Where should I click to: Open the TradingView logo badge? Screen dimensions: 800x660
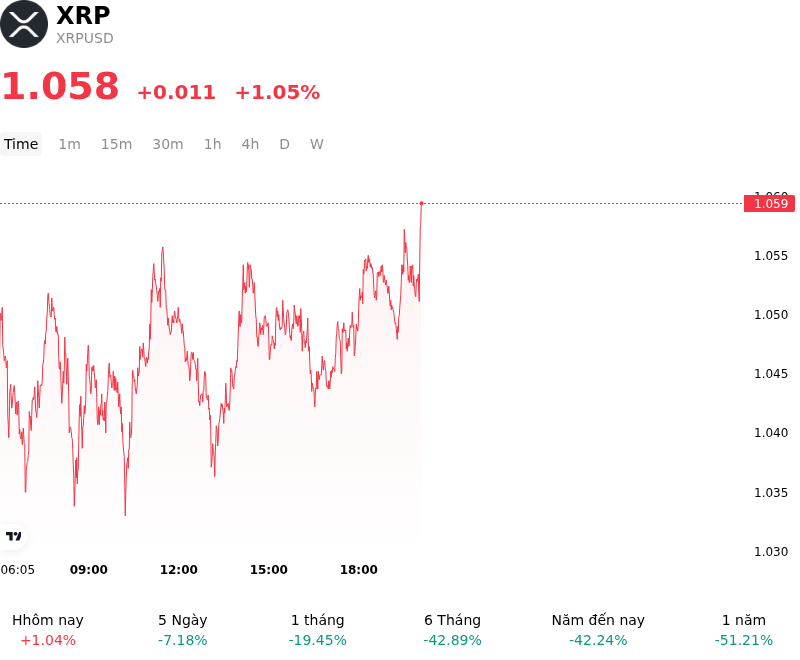[13, 536]
